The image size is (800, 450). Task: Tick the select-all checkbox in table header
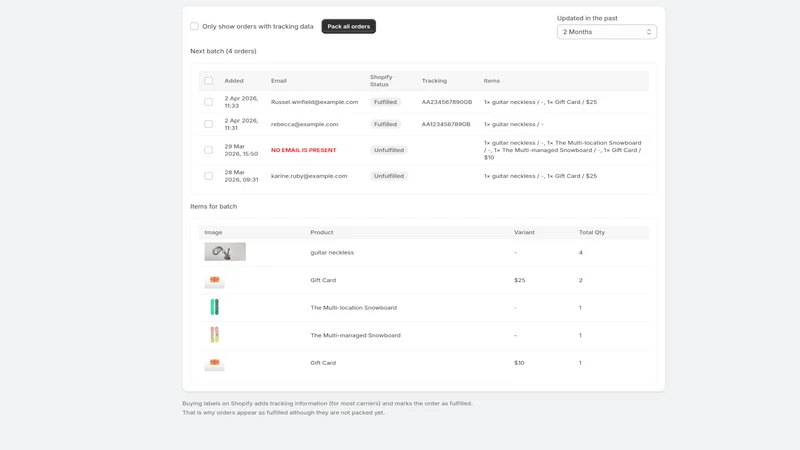pyautogui.click(x=209, y=81)
